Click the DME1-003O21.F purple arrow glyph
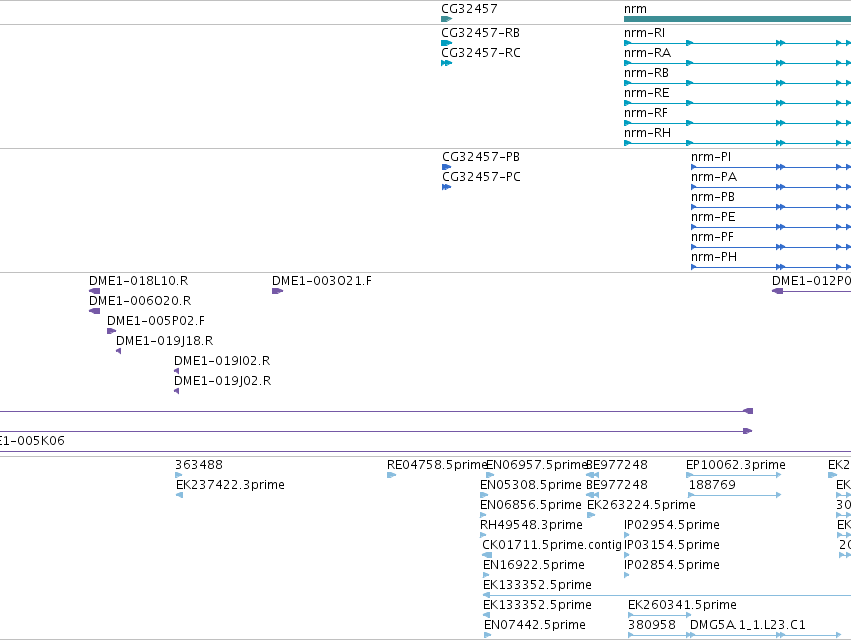Screen dimensions: 851x640 (277, 292)
